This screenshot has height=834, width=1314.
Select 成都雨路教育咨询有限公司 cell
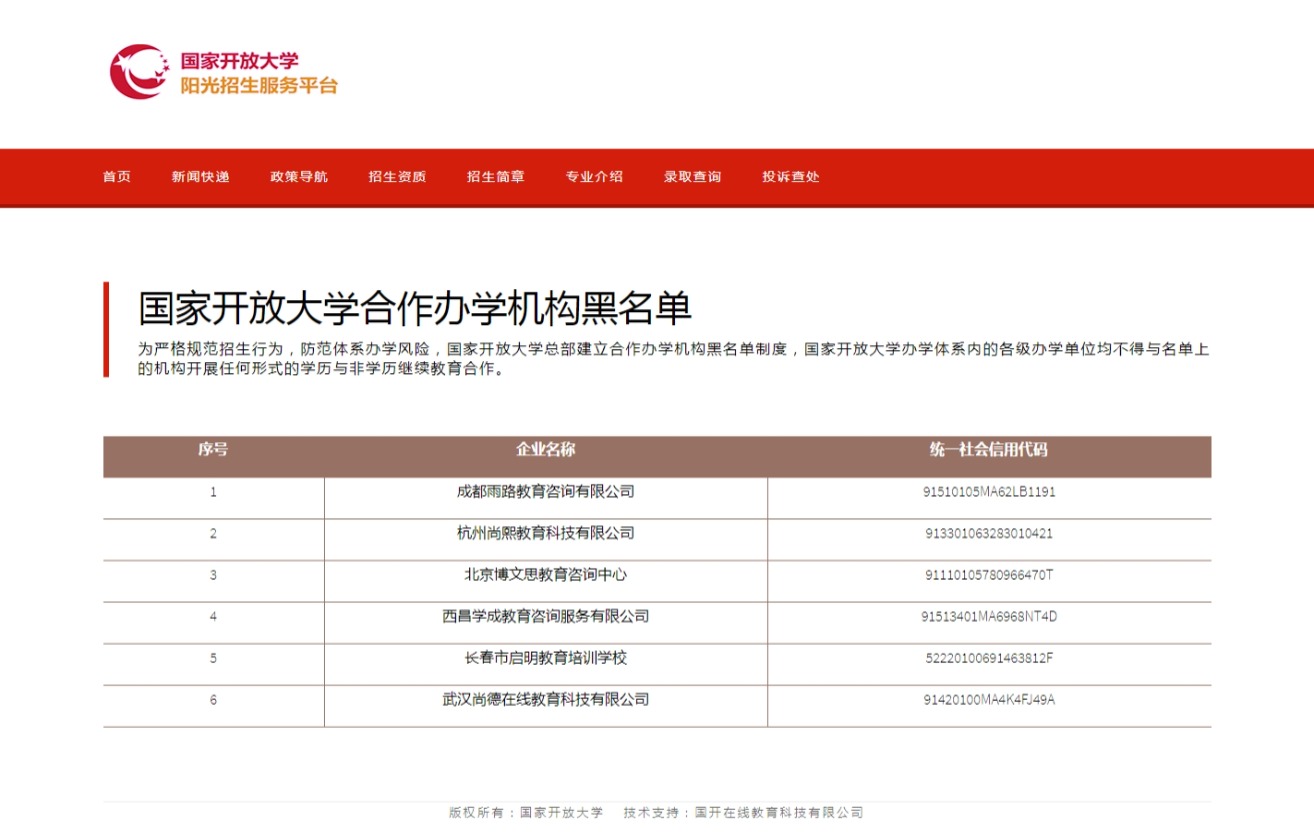tap(546, 492)
